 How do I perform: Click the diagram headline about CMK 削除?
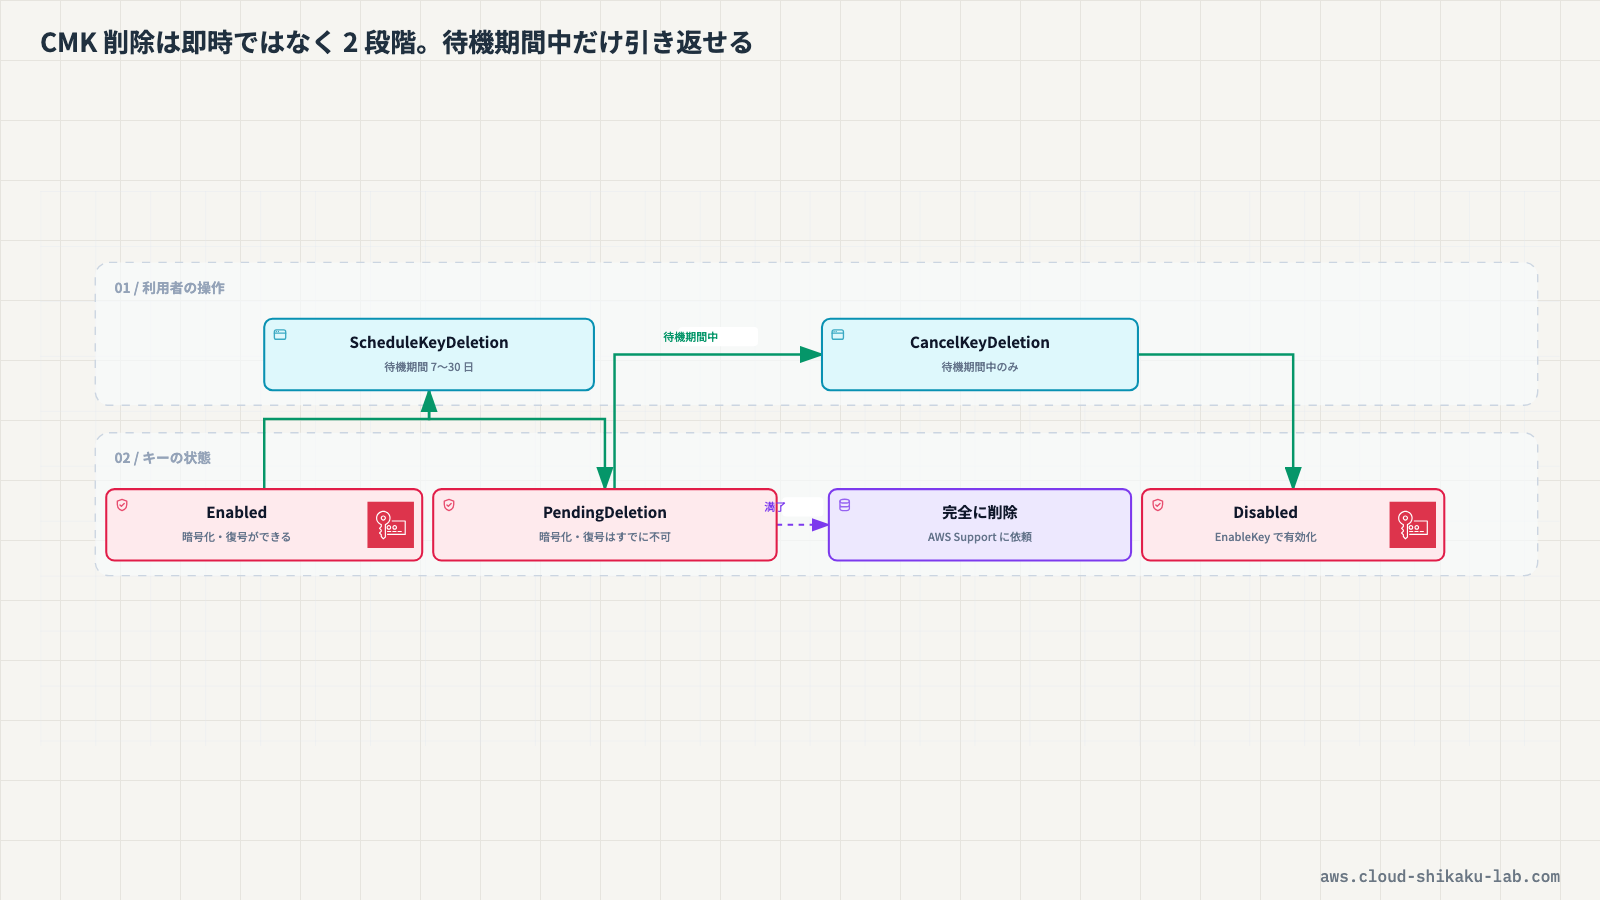[396, 43]
